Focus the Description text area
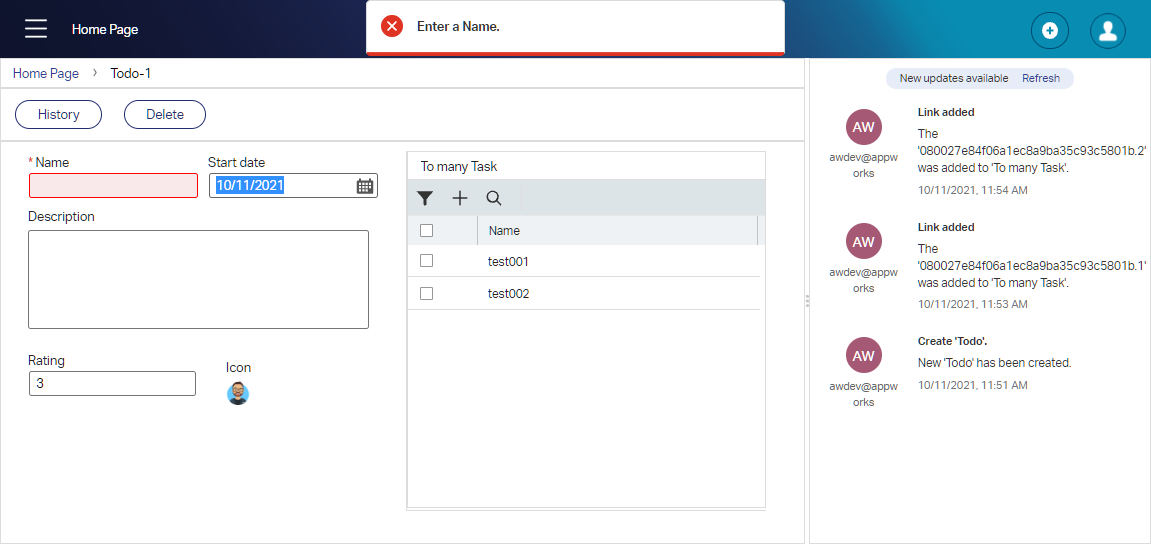This screenshot has width=1151, height=544. tap(198, 279)
